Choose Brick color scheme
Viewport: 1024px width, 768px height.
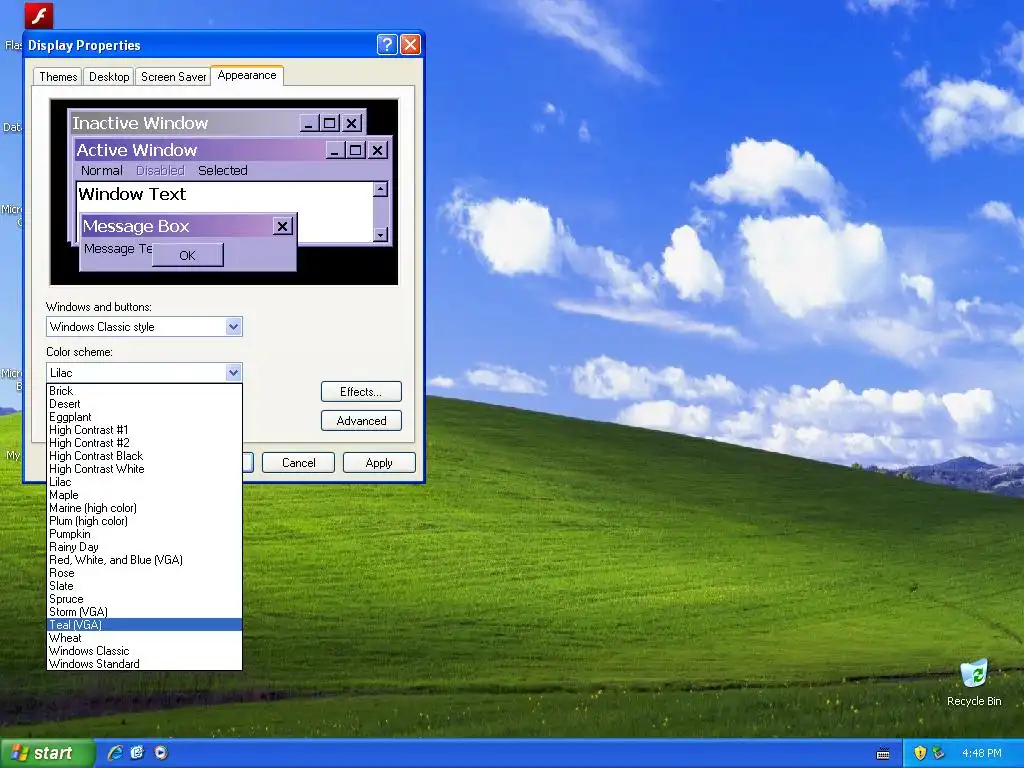click(x=144, y=391)
